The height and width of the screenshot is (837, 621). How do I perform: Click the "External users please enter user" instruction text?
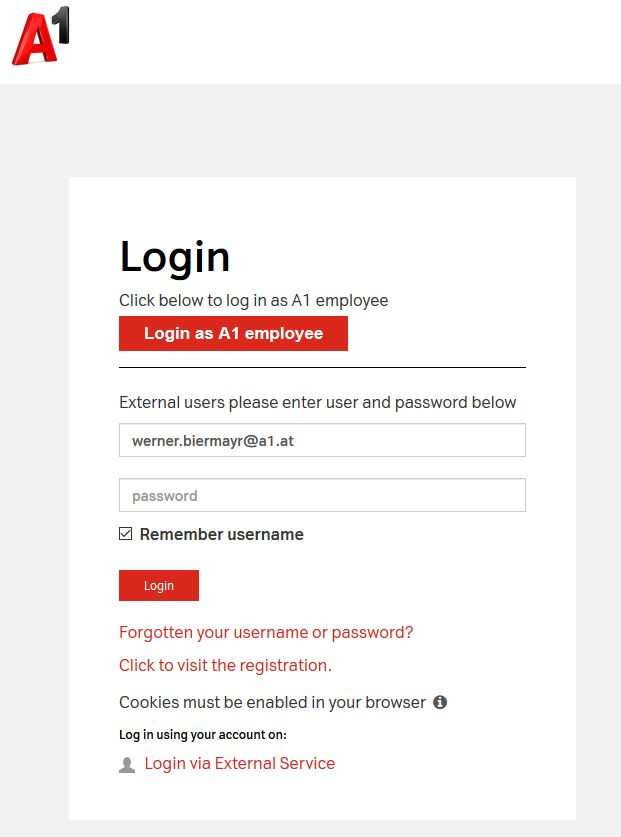pyautogui.click(x=317, y=402)
